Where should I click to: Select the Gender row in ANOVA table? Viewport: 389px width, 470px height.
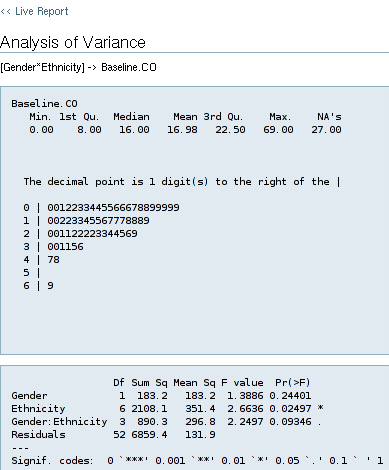[x=161, y=396]
